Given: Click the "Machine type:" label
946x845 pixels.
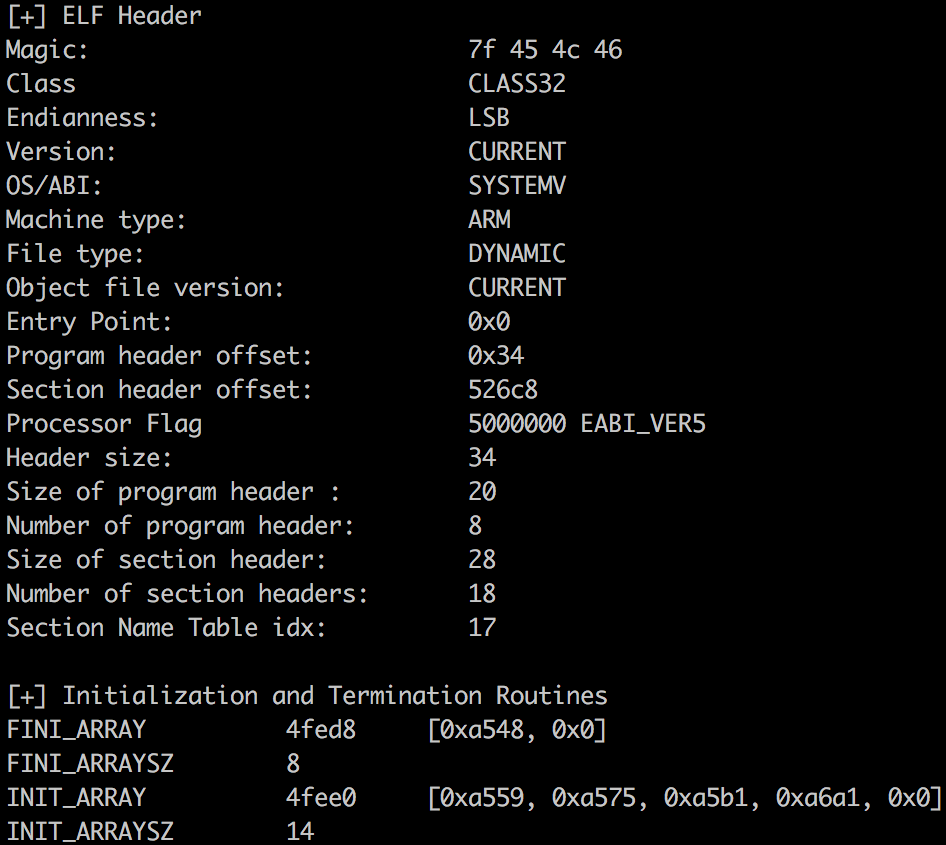Looking at the screenshot, I should click(x=96, y=220).
